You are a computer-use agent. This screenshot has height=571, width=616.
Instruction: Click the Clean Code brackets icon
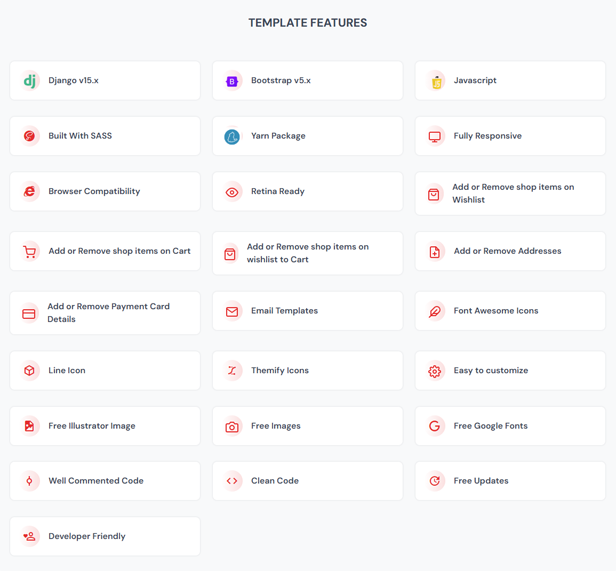point(232,481)
